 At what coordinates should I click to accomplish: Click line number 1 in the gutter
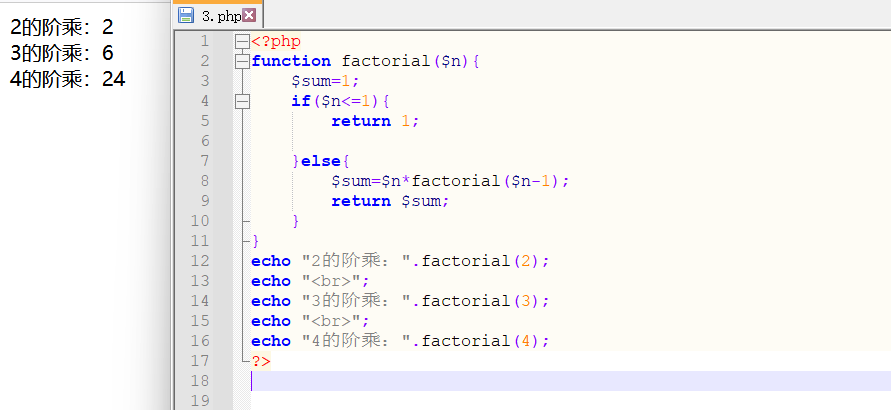click(205, 41)
